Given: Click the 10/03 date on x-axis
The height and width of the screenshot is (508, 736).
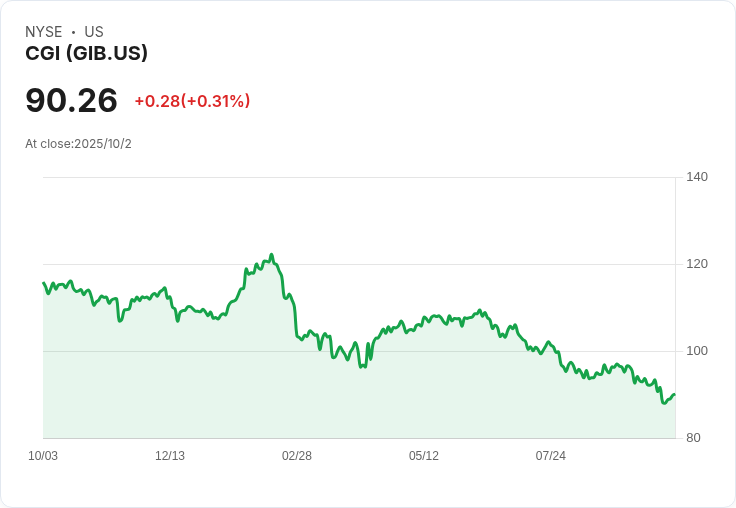Looking at the screenshot, I should coord(43,456).
